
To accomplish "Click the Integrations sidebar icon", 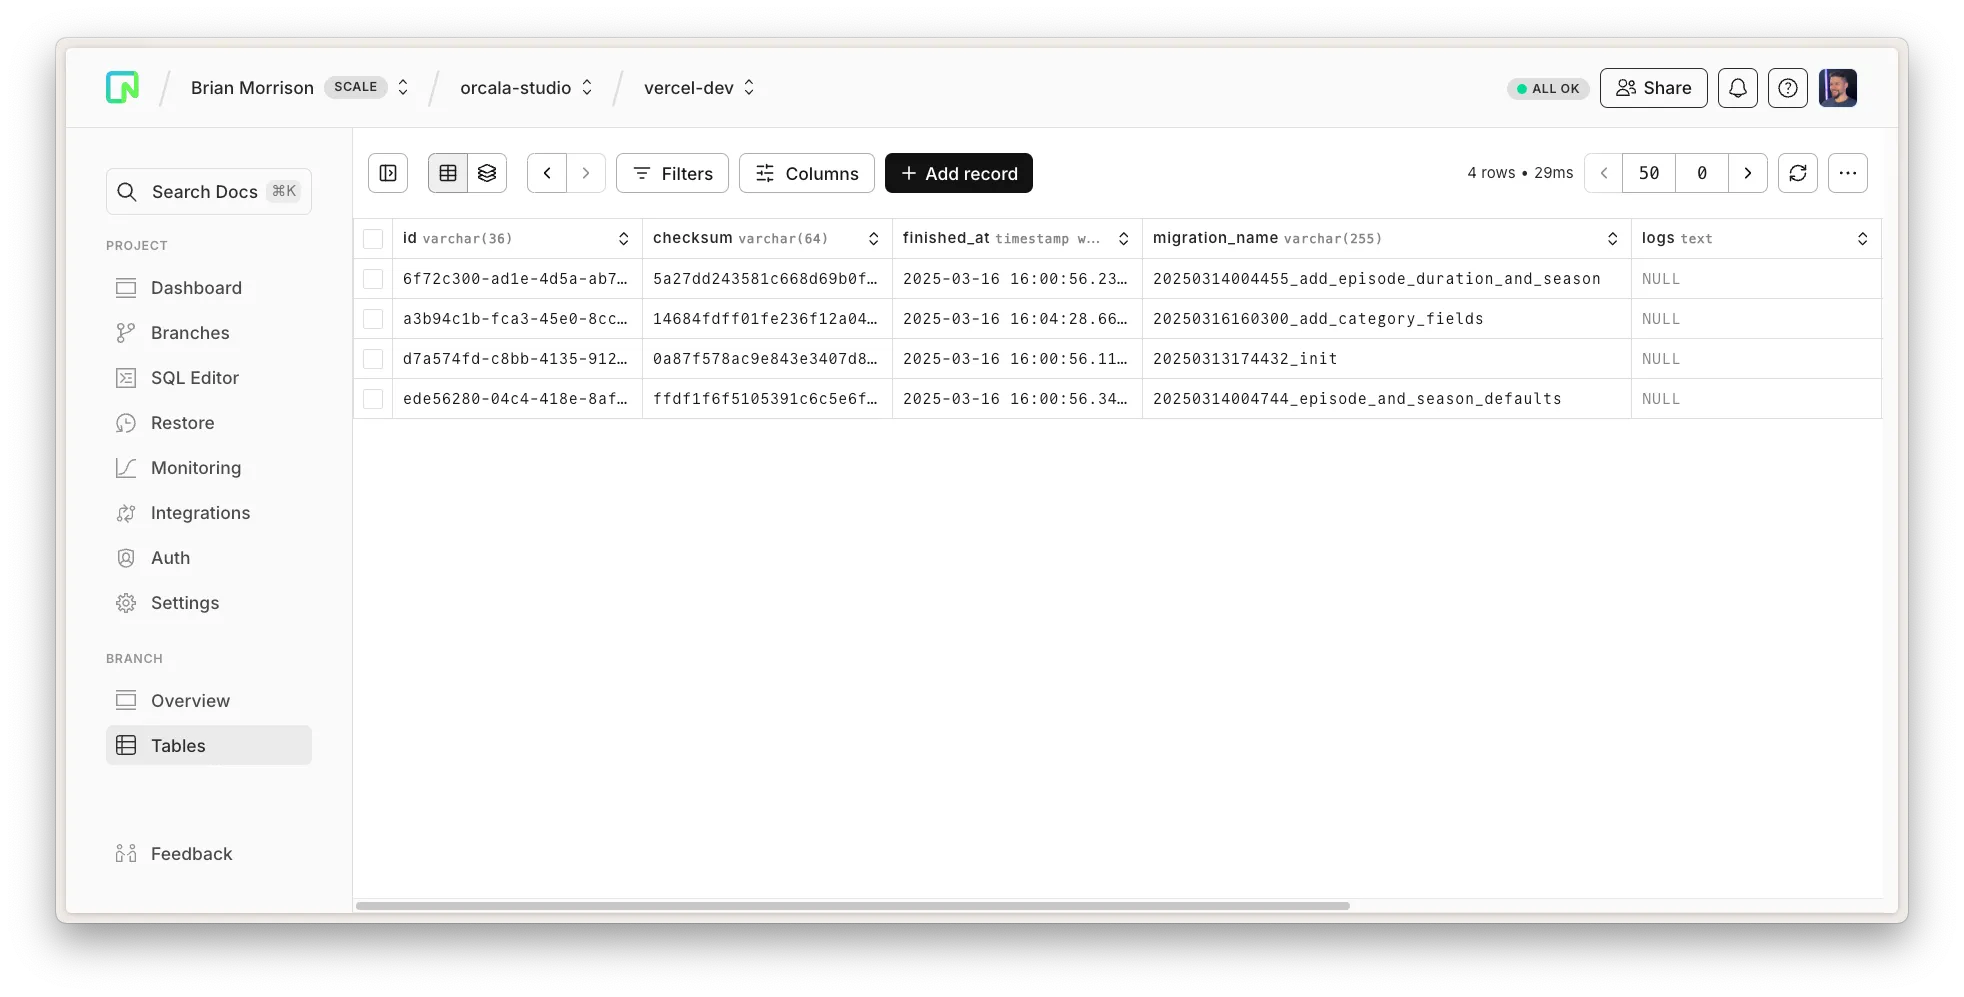I will coord(126,513).
